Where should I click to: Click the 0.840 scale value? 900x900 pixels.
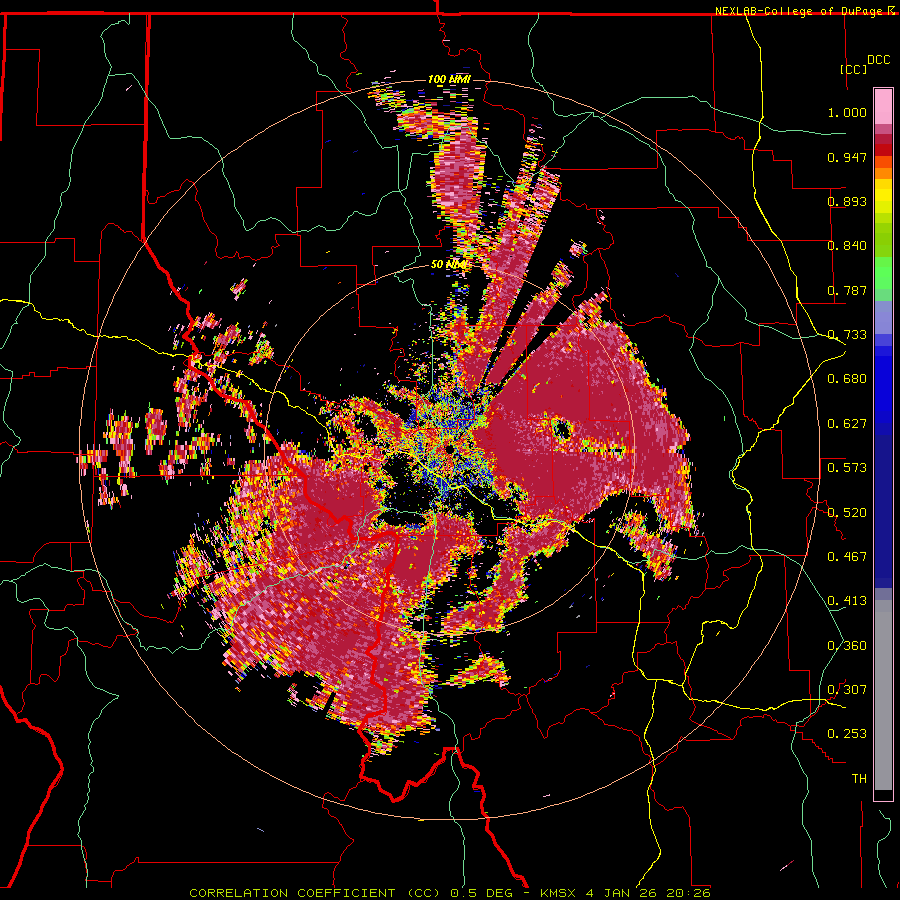tap(847, 246)
